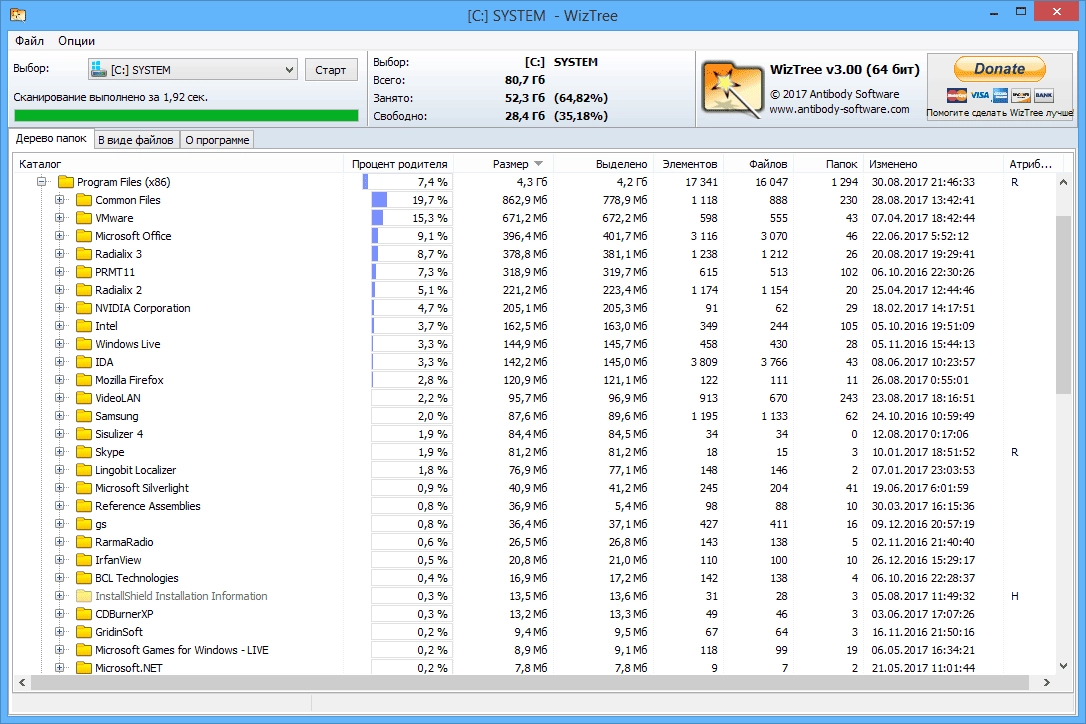The width and height of the screenshot is (1086, 724).
Task: Collapse the Program Files (x86) tree node
Action: tap(42, 182)
